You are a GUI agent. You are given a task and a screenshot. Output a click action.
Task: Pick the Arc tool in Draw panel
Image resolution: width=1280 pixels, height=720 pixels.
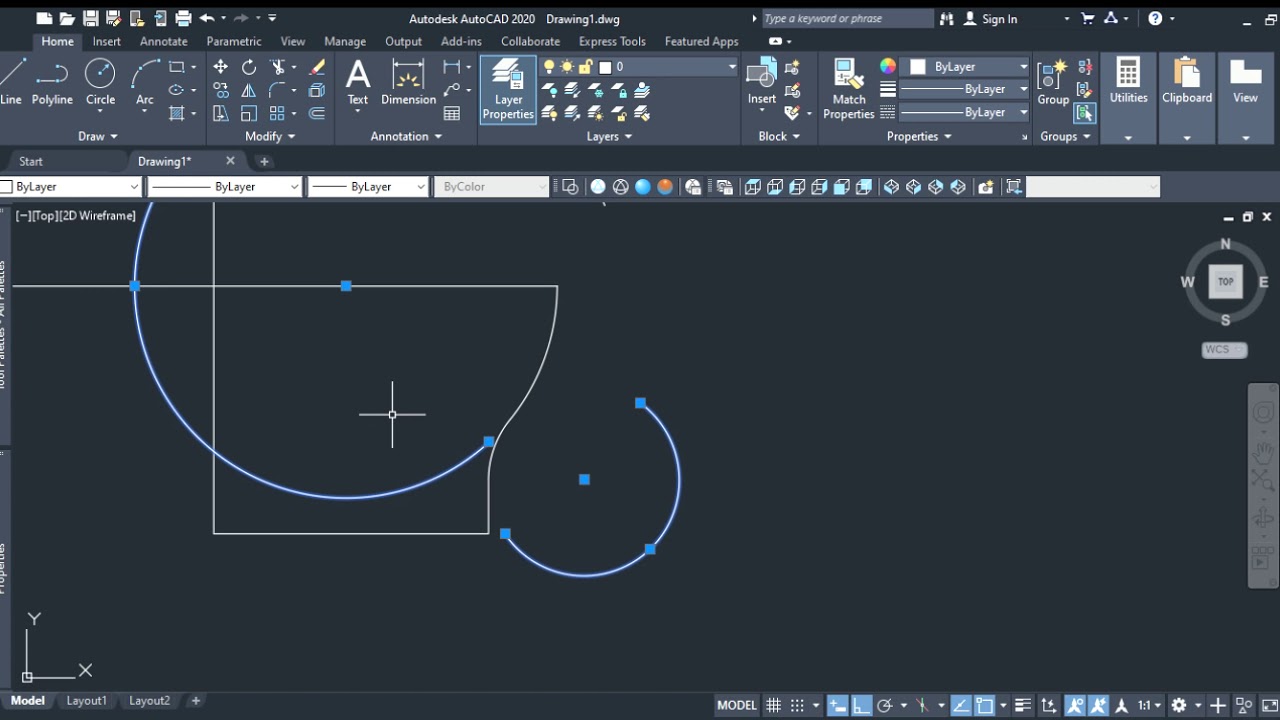click(145, 82)
